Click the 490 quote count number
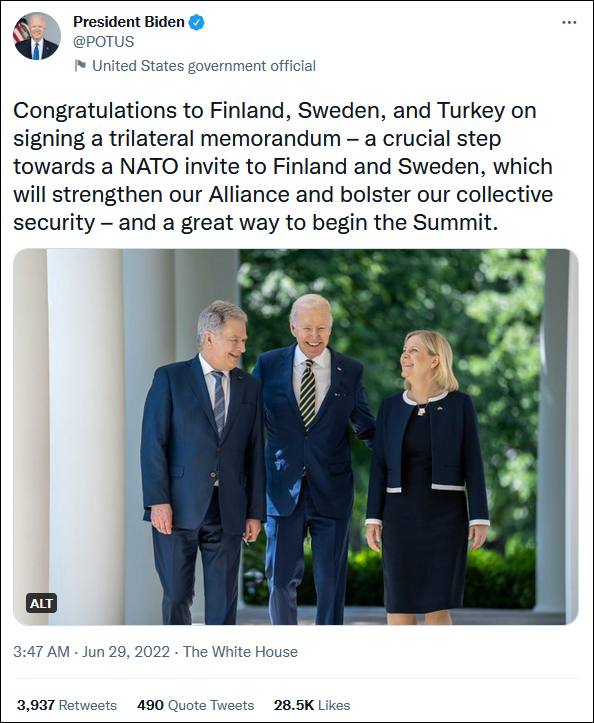Screen dimensions: 594x723 [x=150, y=705]
